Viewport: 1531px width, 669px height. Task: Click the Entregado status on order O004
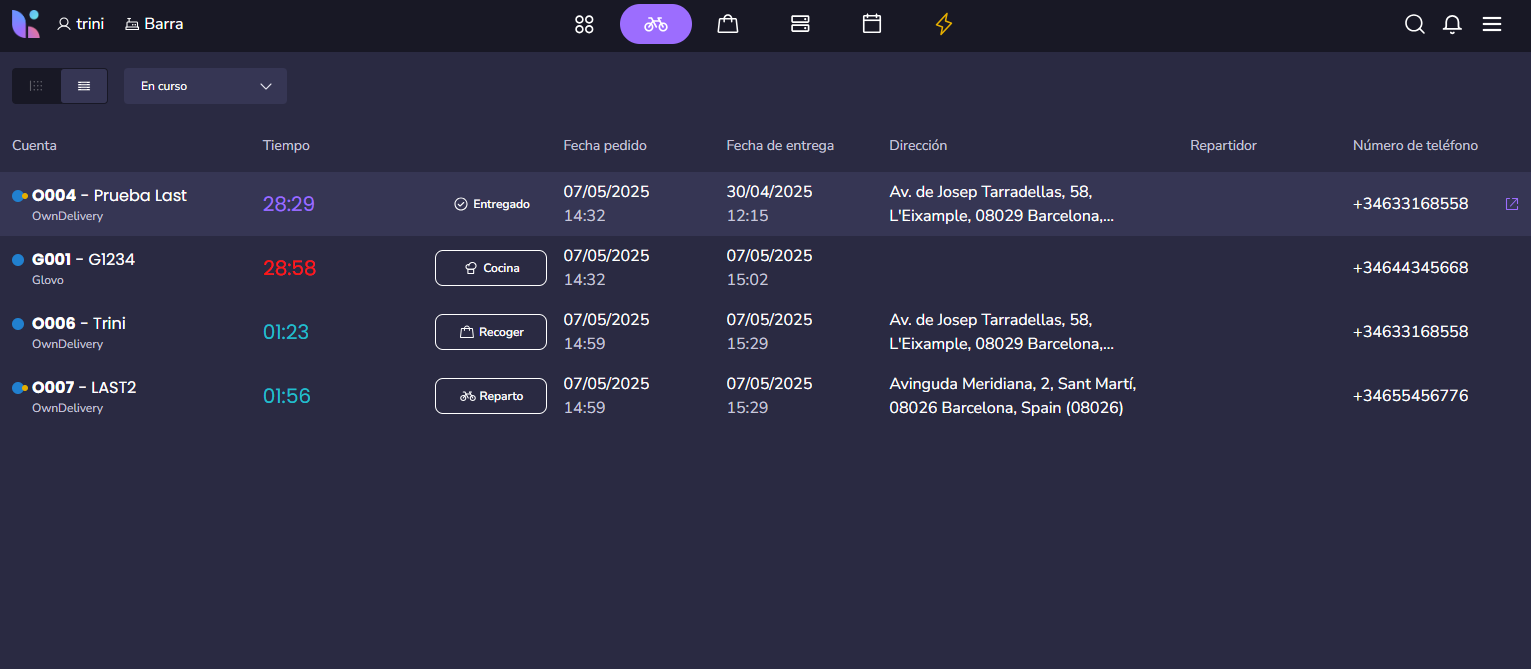click(x=491, y=204)
